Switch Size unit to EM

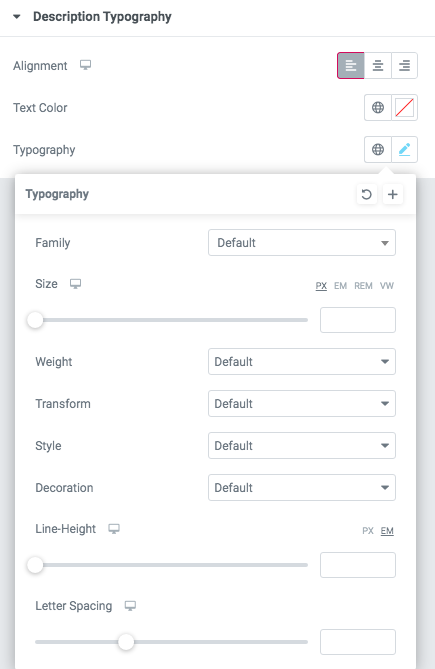(340, 286)
